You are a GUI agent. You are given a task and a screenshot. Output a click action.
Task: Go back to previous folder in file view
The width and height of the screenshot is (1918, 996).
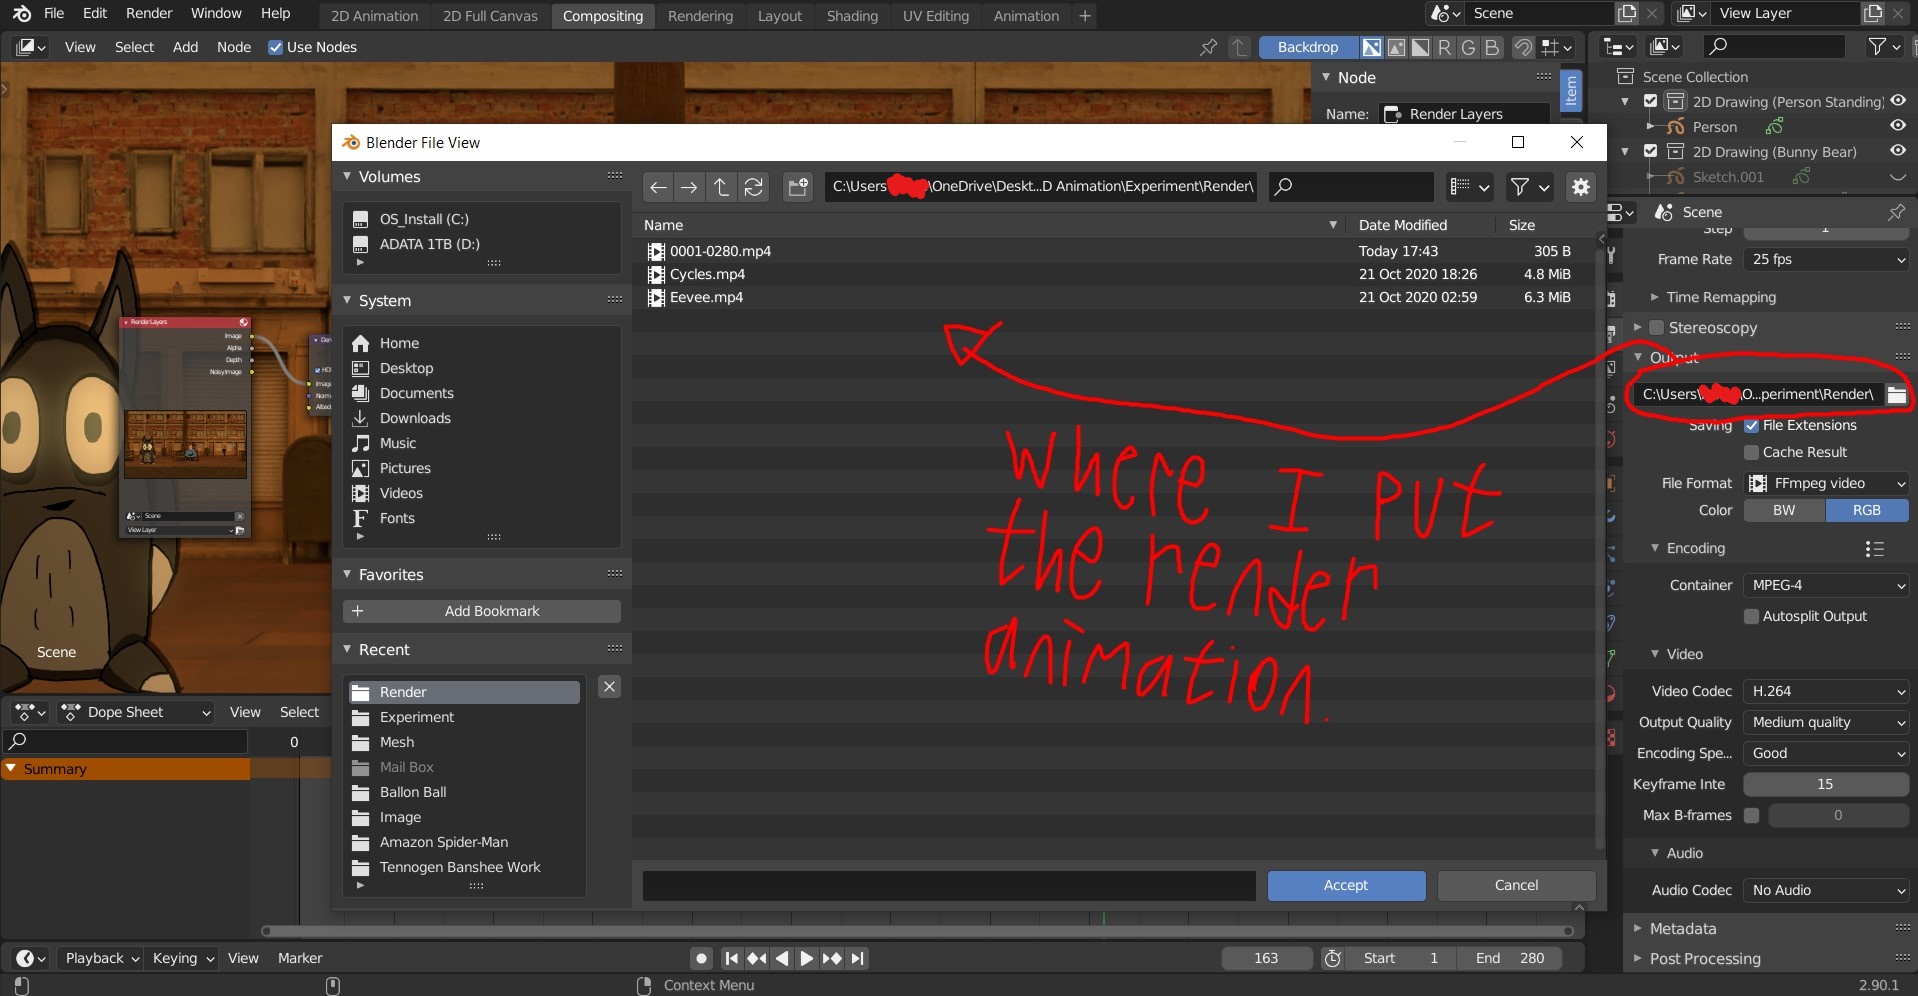[658, 187]
